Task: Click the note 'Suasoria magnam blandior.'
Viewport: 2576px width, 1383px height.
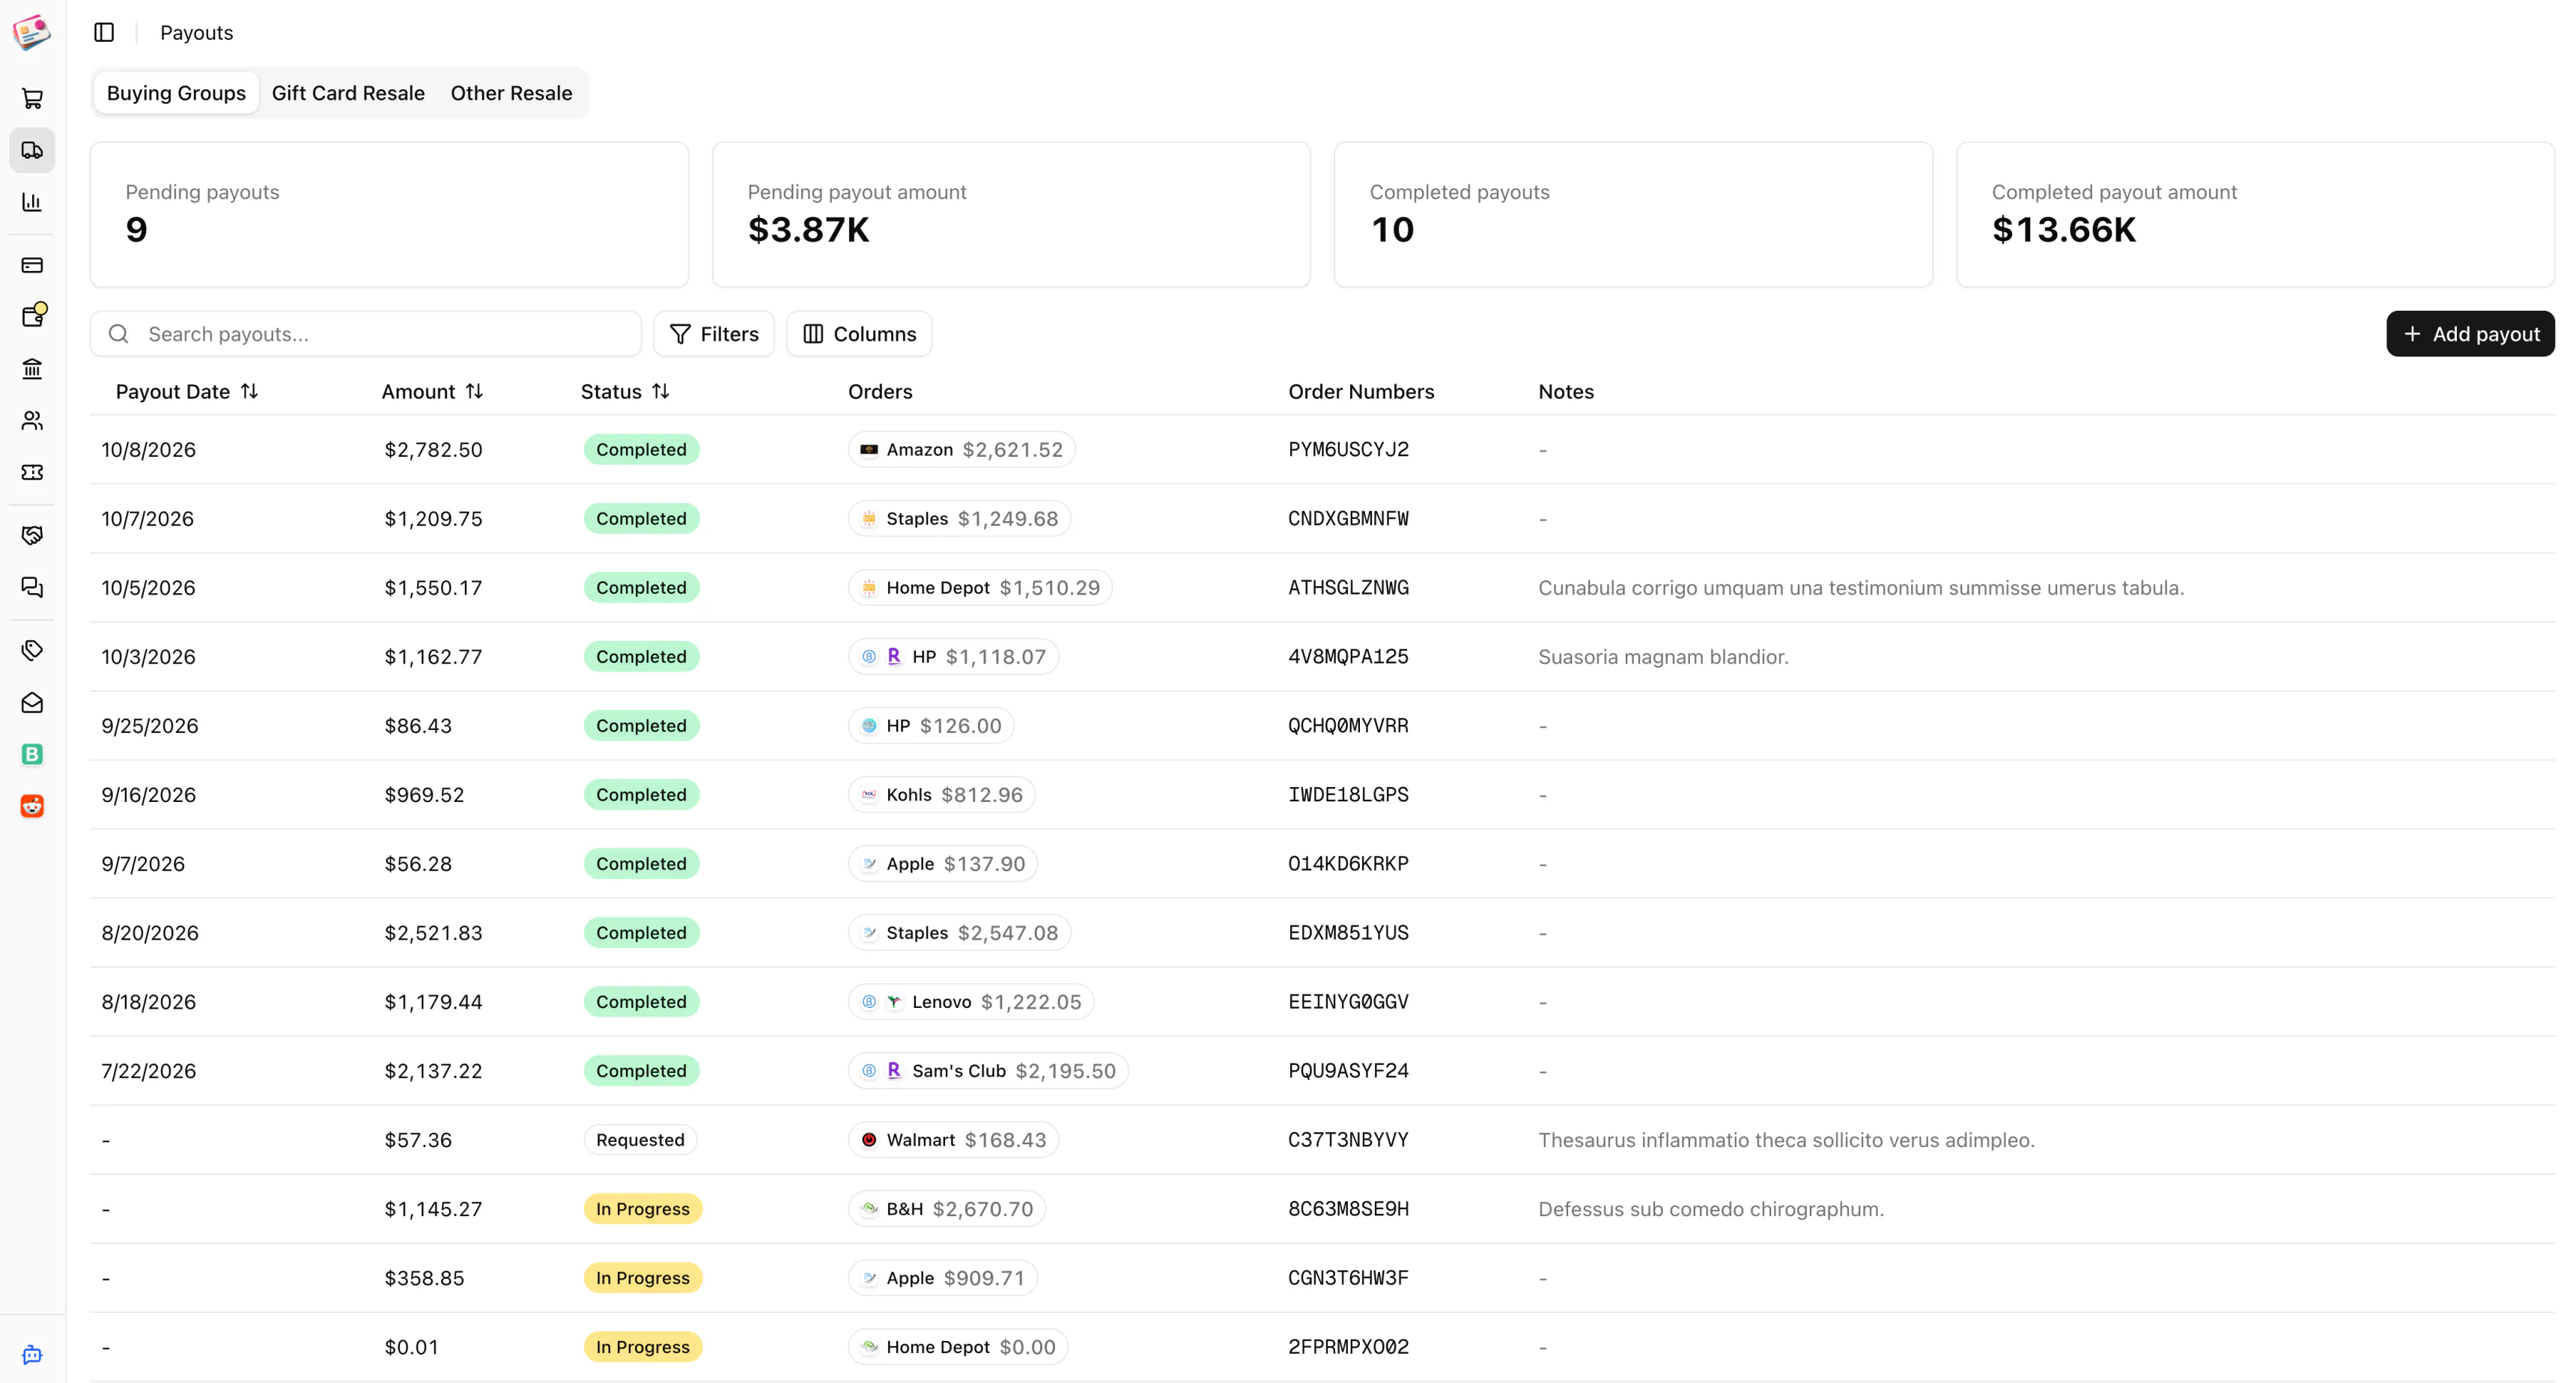Action: click(x=1663, y=657)
